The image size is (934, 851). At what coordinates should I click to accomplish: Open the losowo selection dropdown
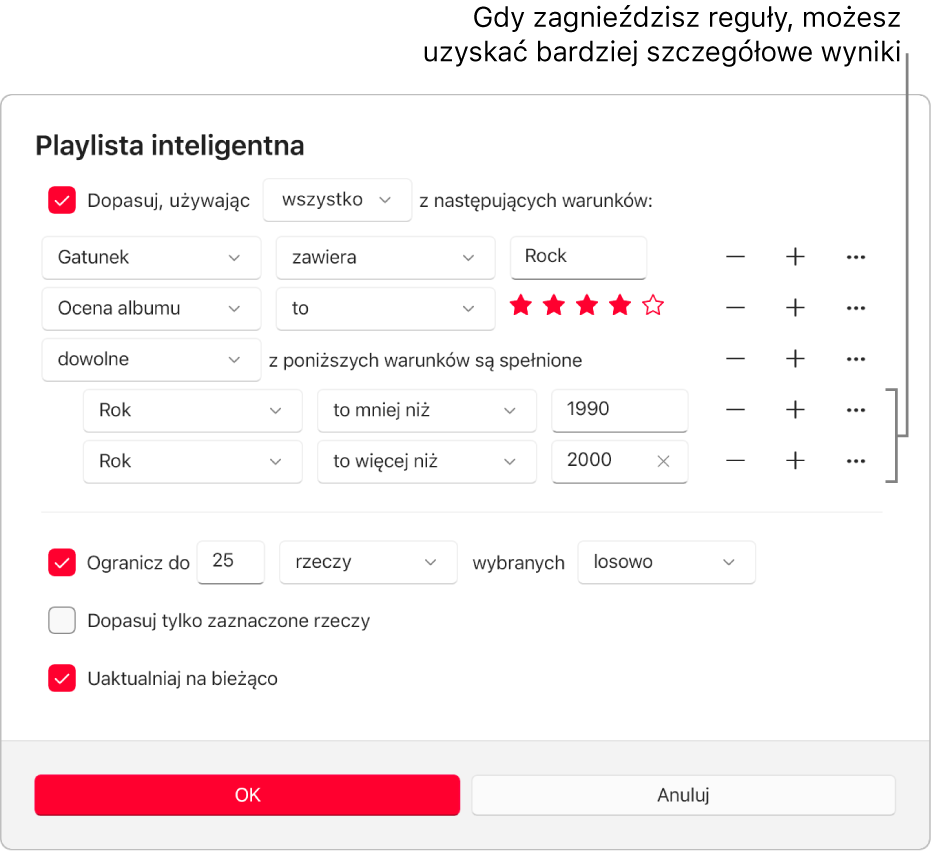pos(667,562)
